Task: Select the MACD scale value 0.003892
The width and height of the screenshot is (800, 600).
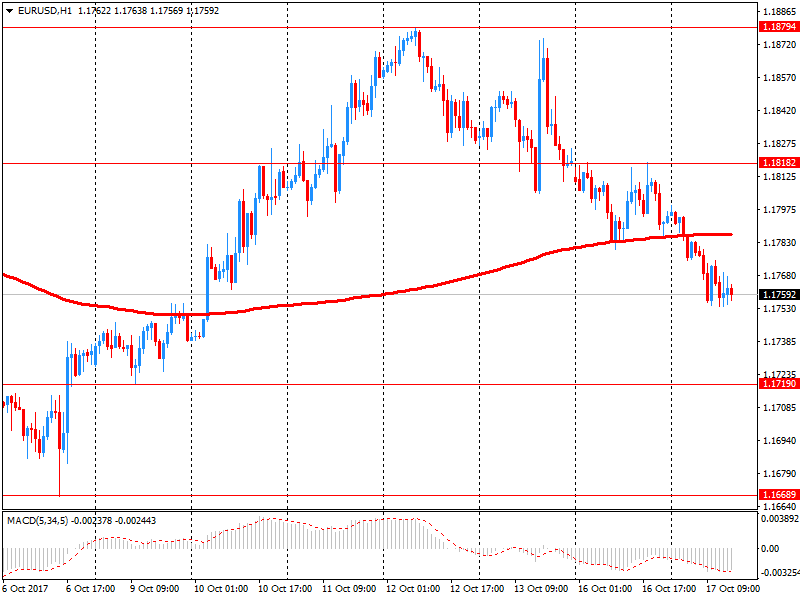Action: coord(780,519)
